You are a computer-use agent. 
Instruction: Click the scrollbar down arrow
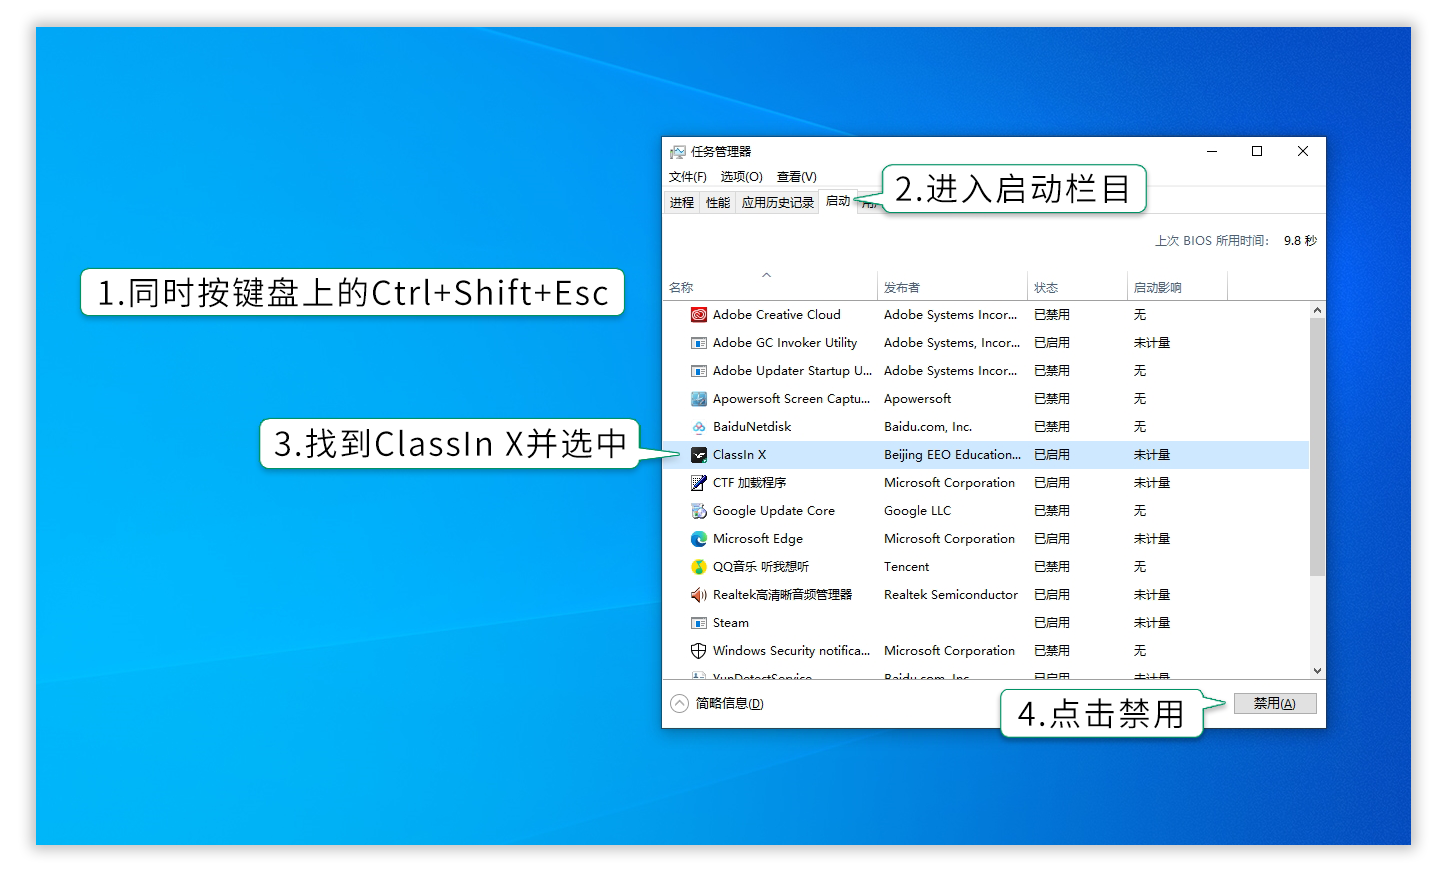1317,670
